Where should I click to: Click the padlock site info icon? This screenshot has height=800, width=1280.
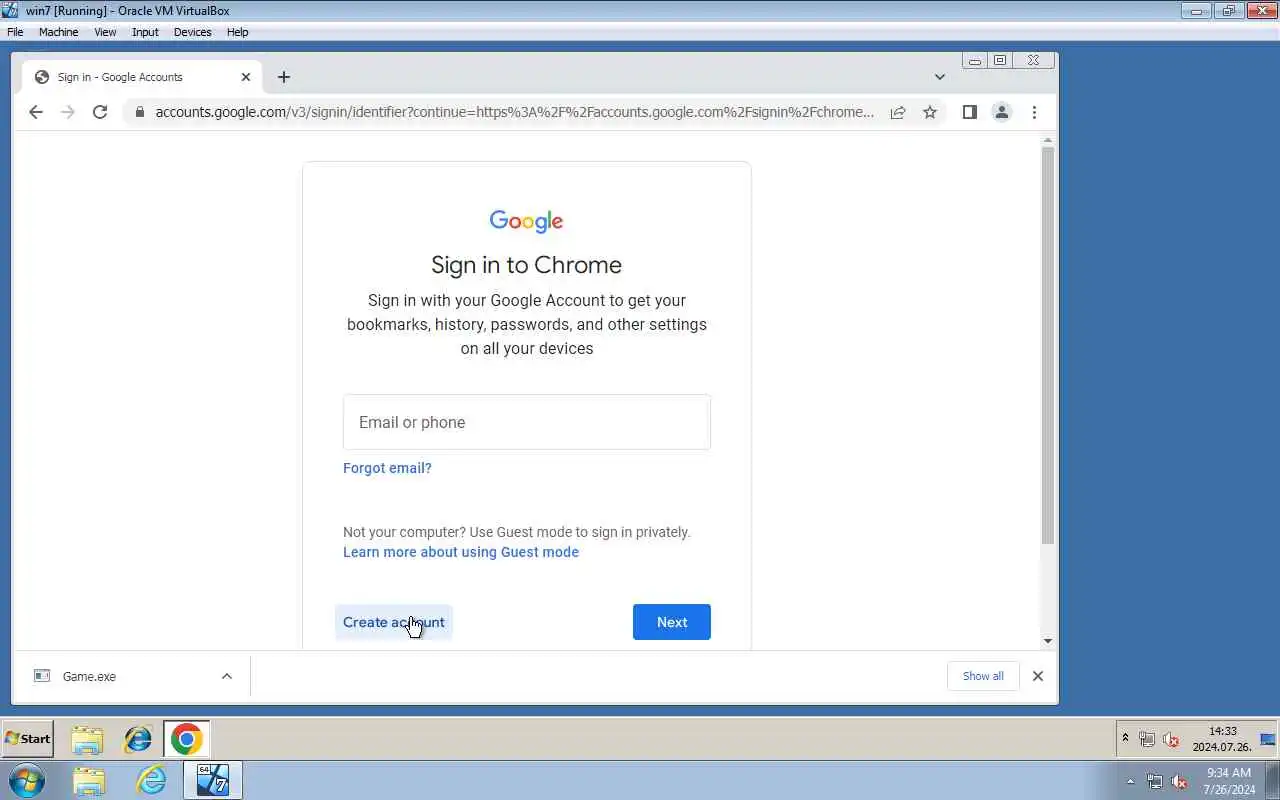coord(140,112)
